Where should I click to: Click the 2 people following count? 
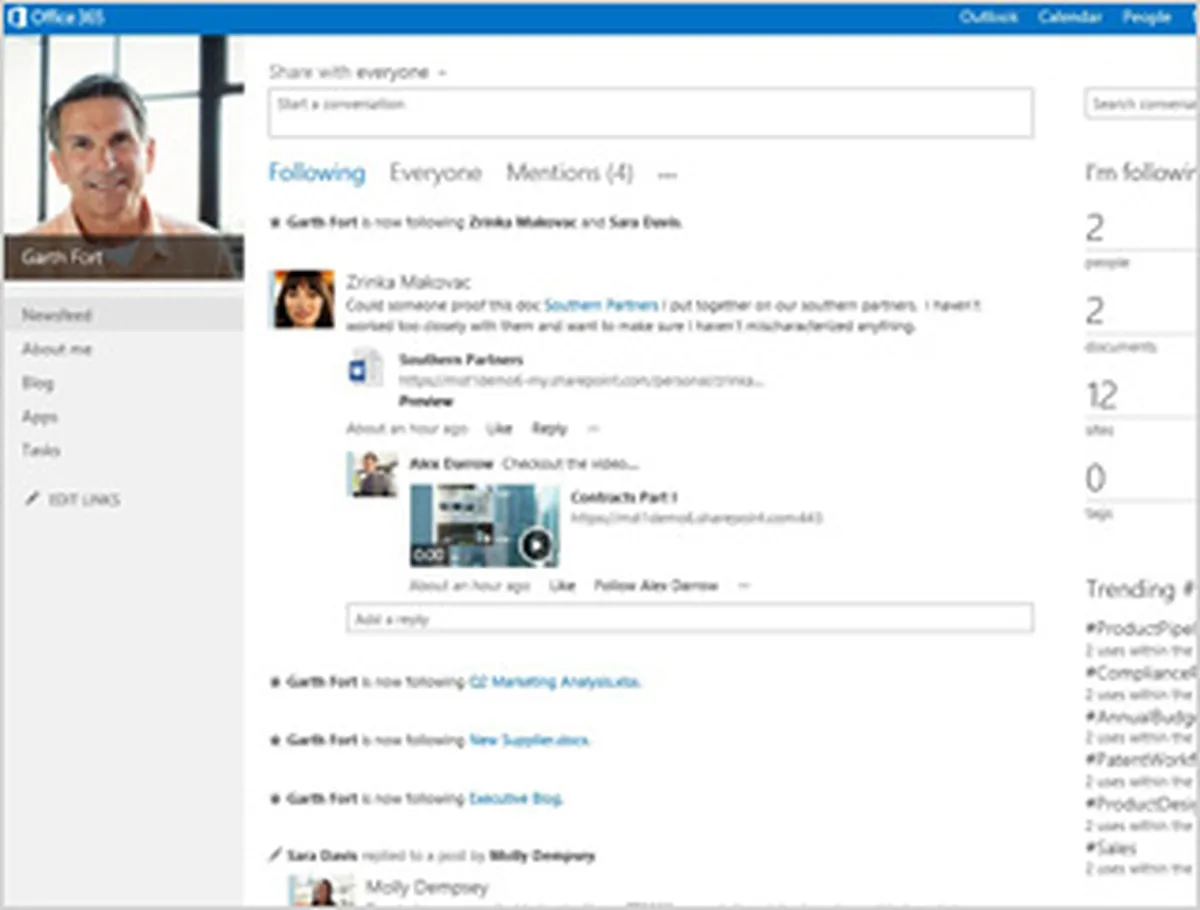point(1094,228)
